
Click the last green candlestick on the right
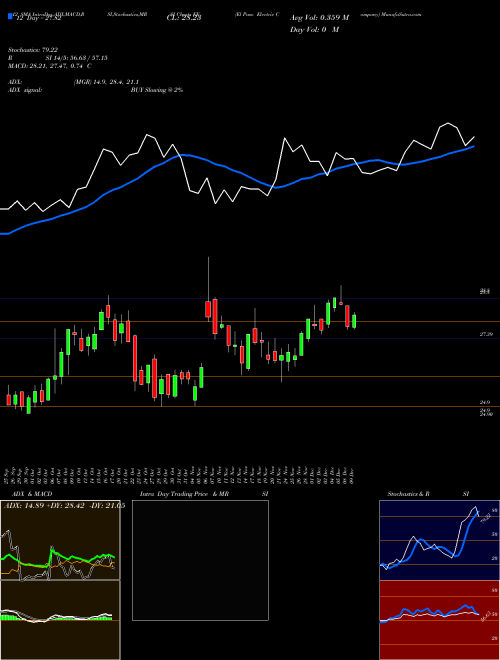tap(354, 321)
